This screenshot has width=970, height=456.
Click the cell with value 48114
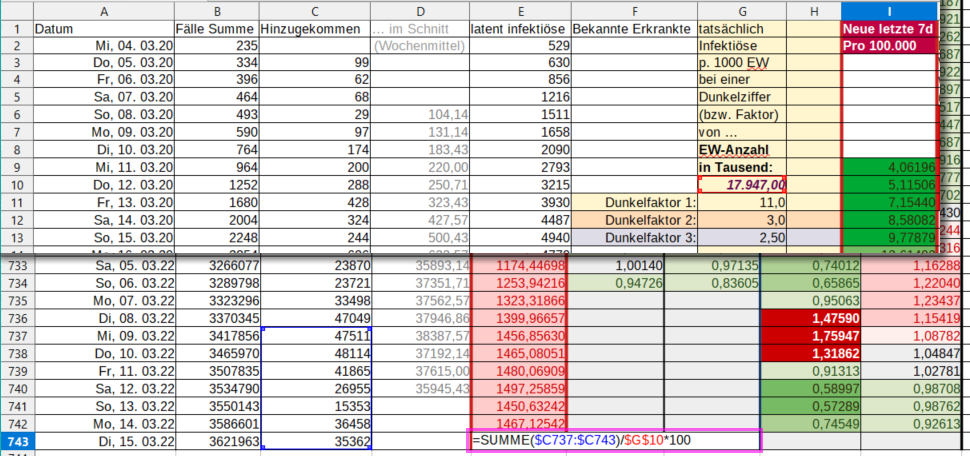click(315, 355)
